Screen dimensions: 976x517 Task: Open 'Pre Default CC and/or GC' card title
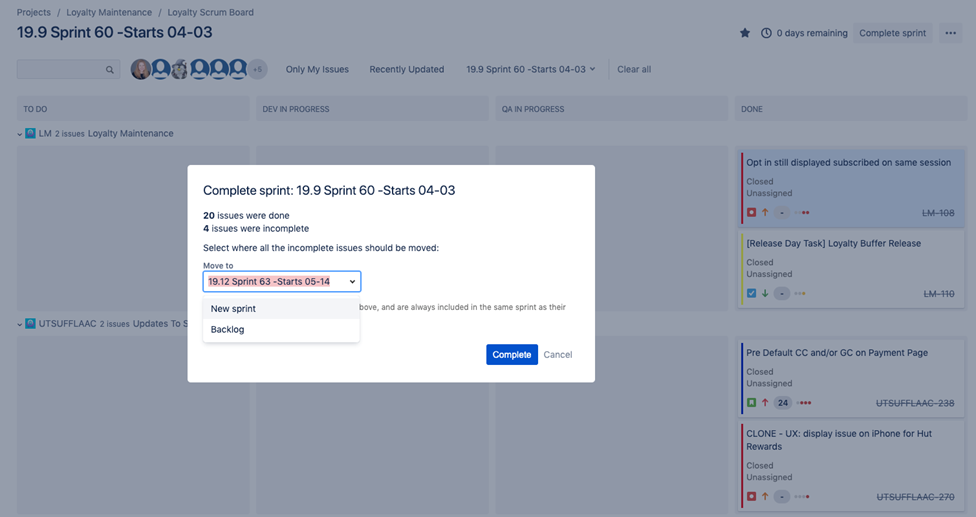click(x=837, y=353)
